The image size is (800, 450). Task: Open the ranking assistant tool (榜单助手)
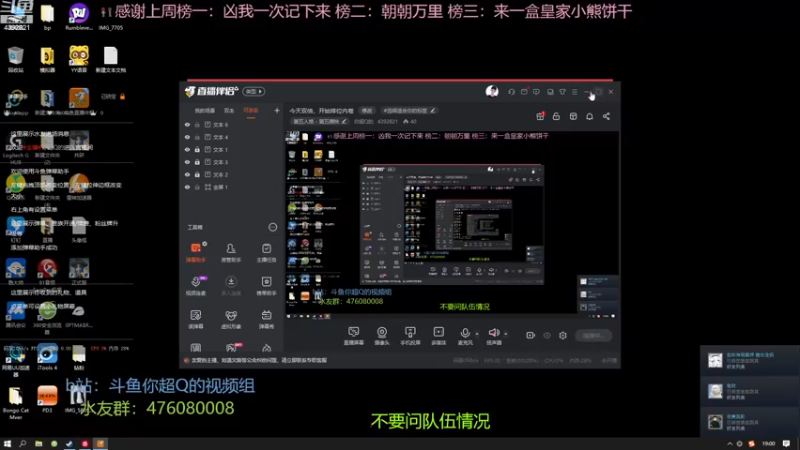(266, 286)
